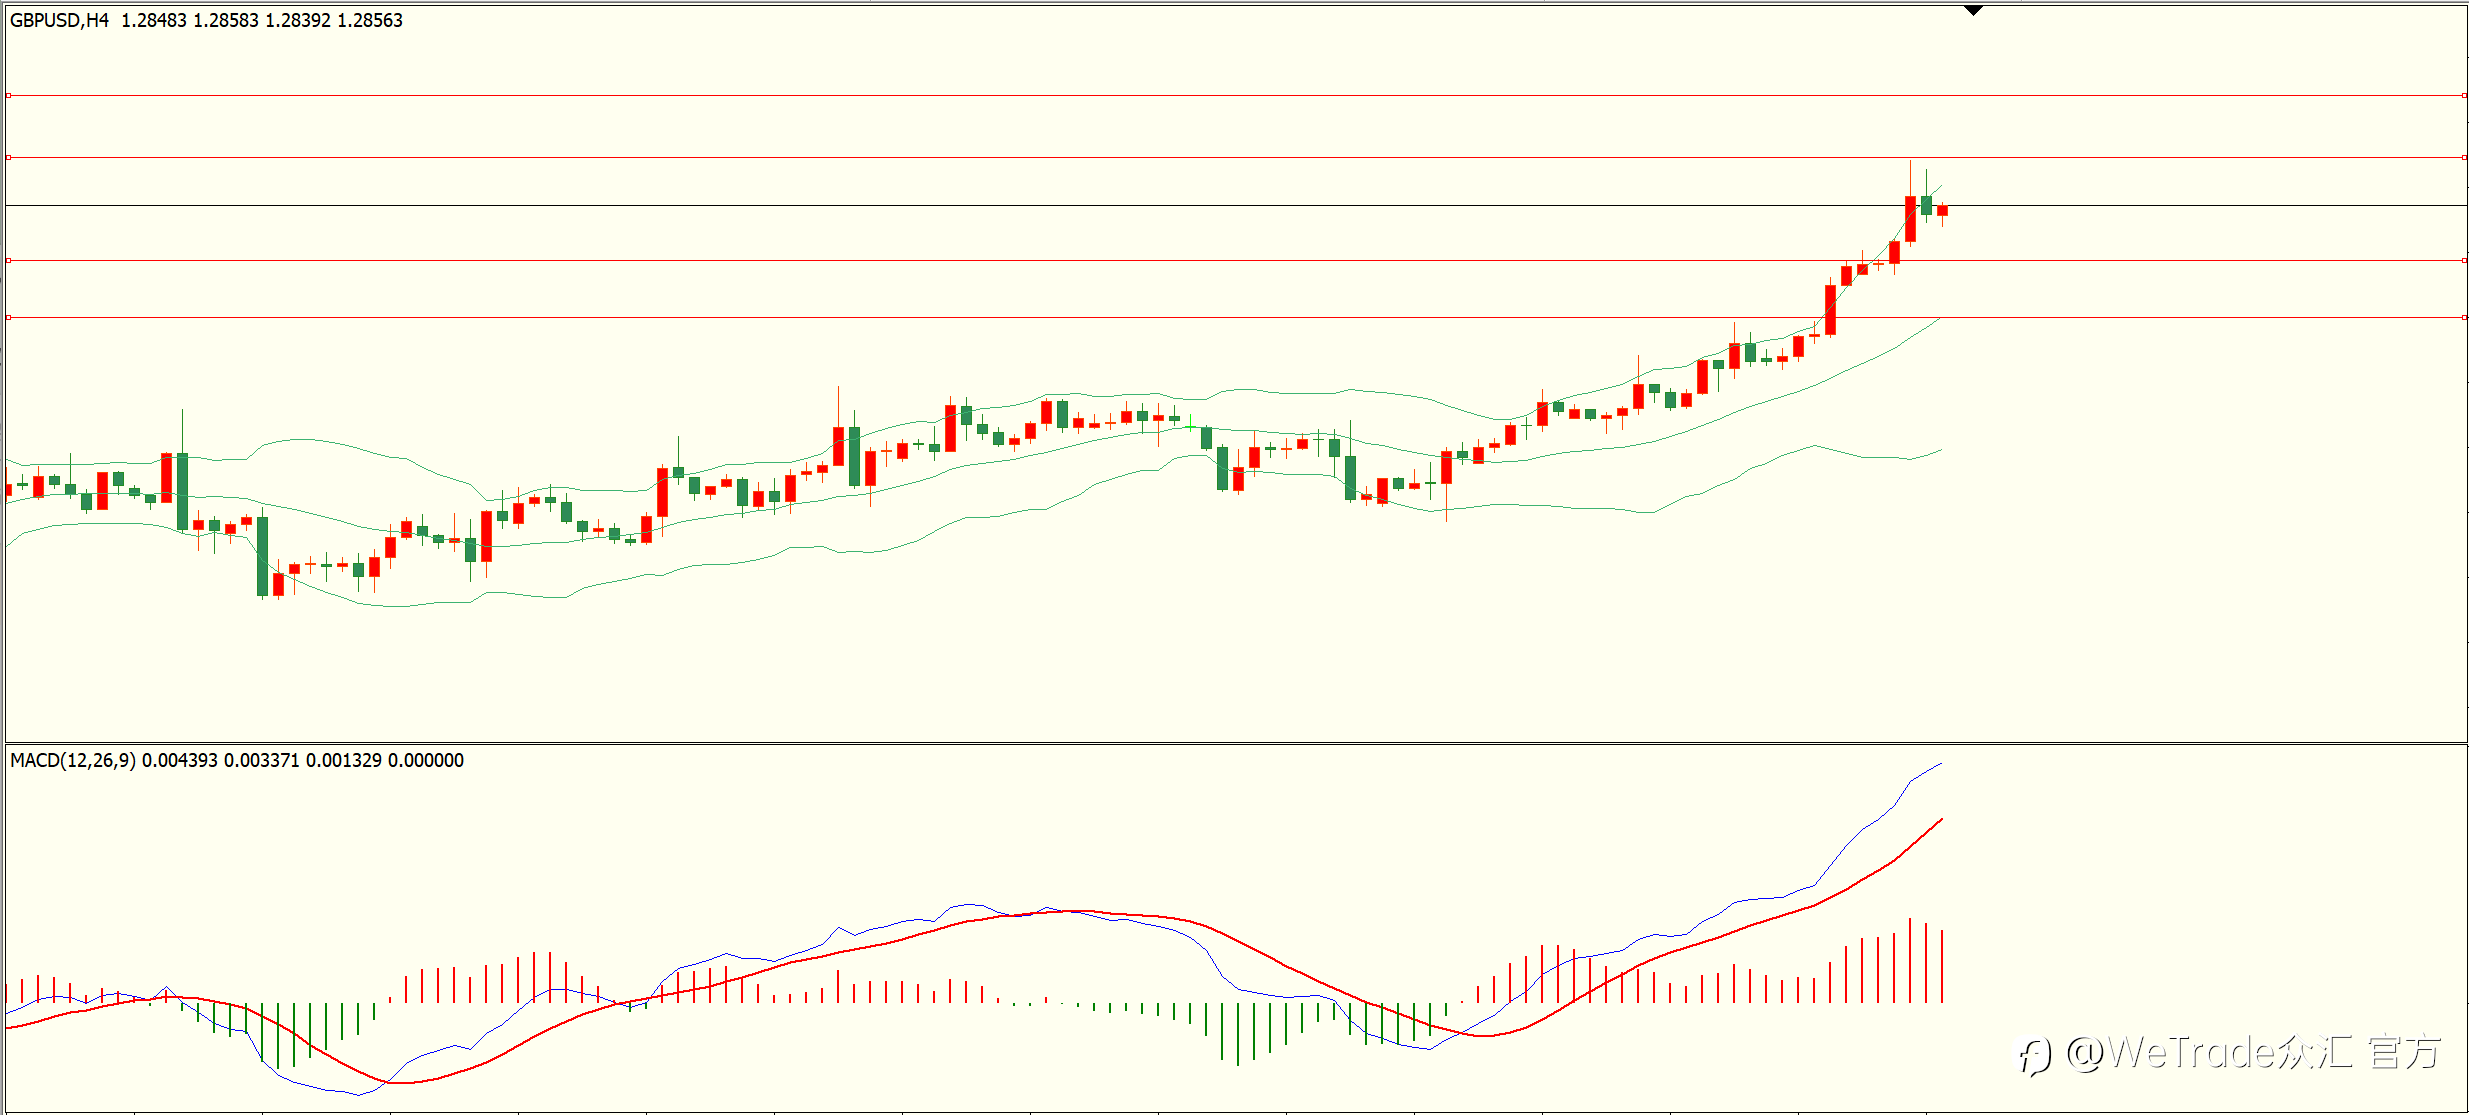The image size is (2469, 1115).
Task: Click the MACD value "0.004393"
Action: tap(180, 760)
